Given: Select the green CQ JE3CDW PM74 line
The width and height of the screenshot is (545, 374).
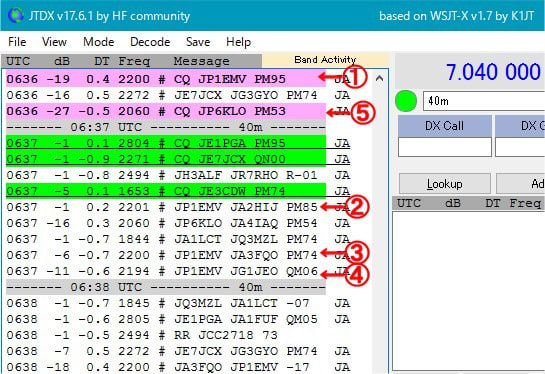Looking at the screenshot, I should pos(166,191).
